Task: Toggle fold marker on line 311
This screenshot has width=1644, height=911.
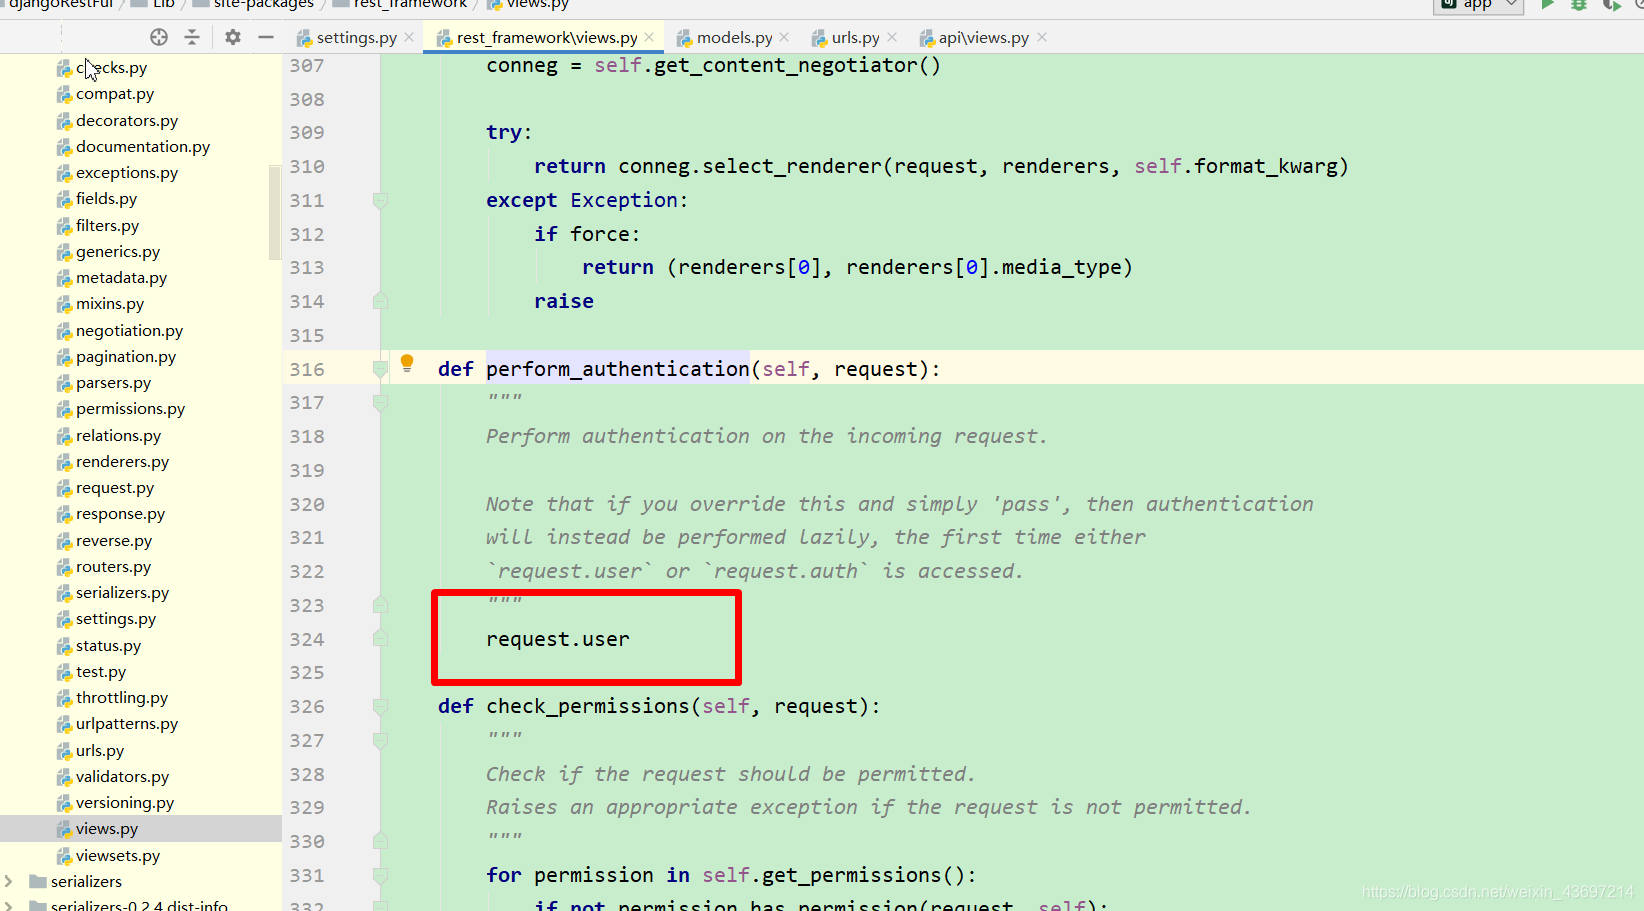Action: [x=380, y=200]
